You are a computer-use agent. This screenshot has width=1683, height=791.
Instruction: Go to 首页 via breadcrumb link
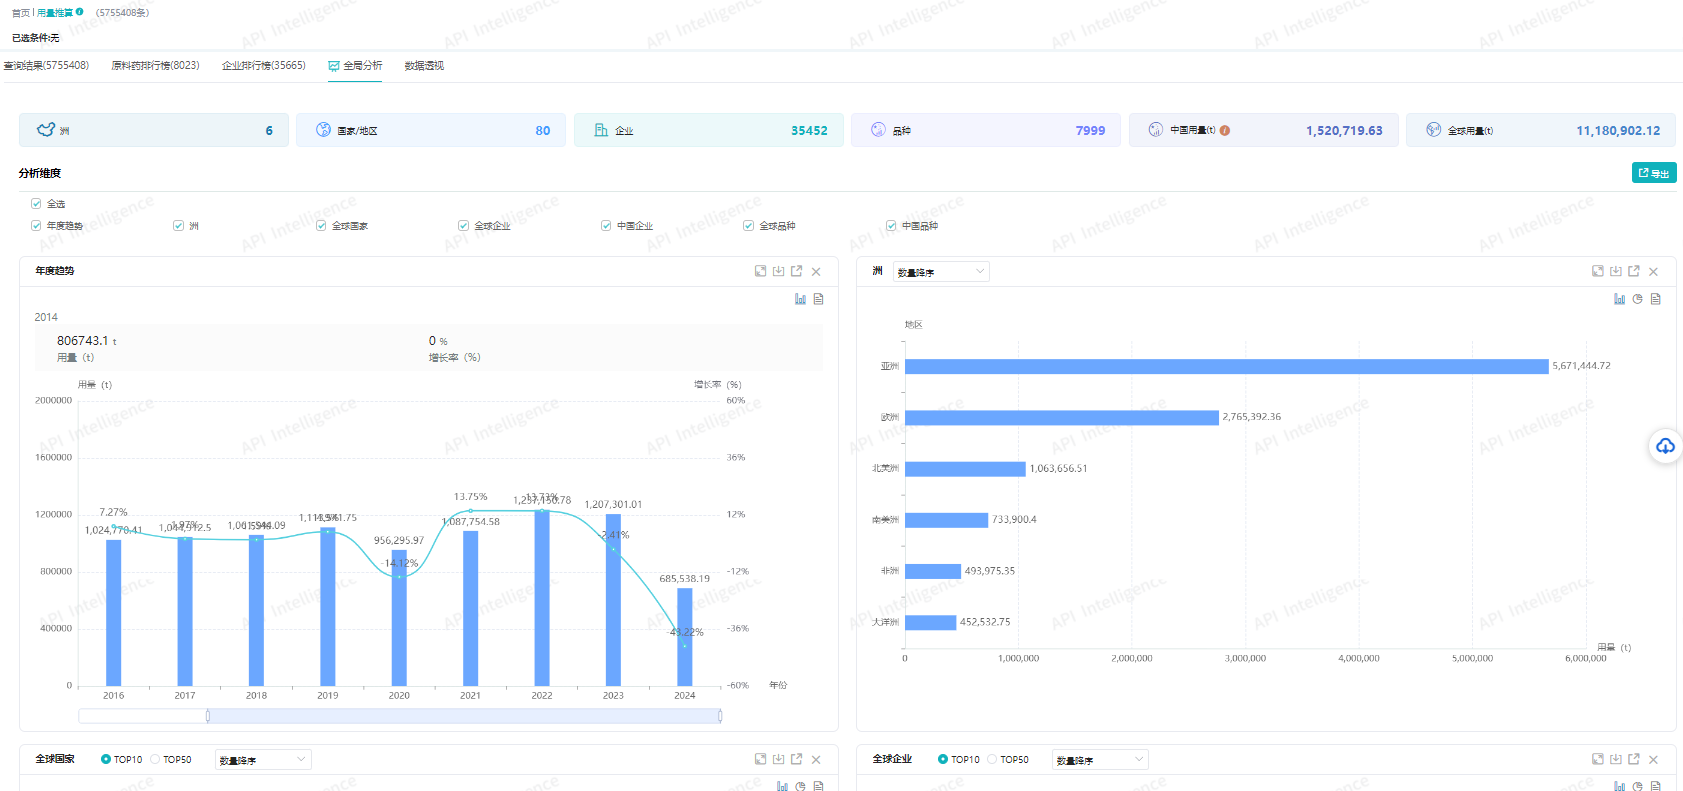click(20, 13)
